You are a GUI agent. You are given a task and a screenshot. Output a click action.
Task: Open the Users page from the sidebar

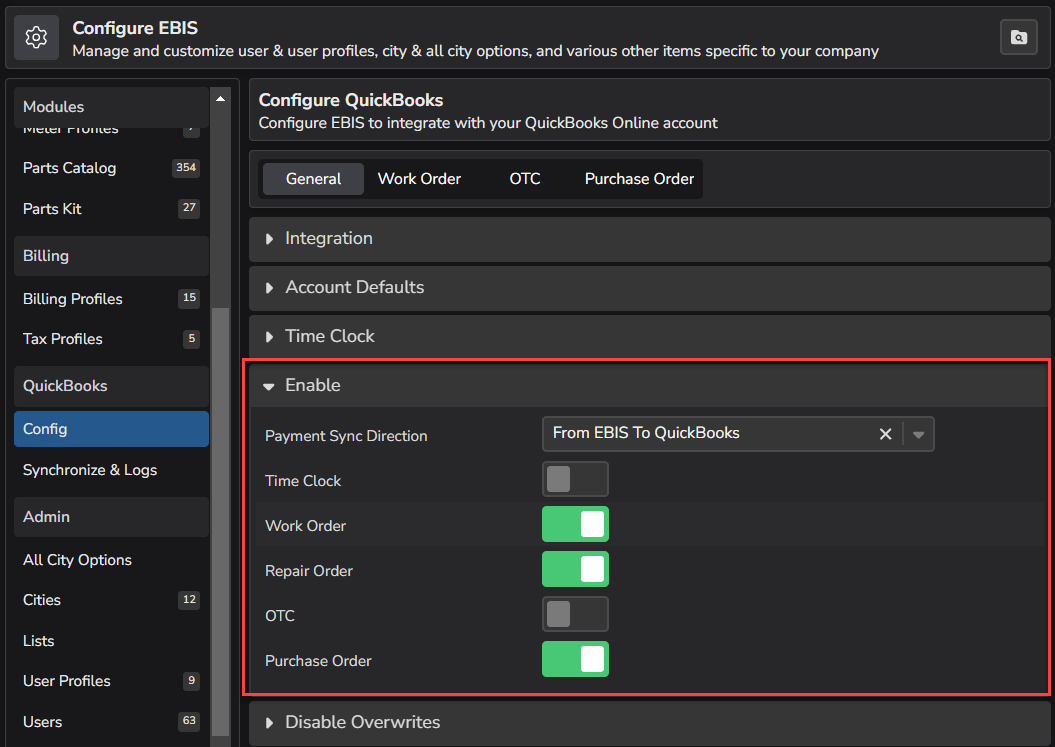point(43,721)
